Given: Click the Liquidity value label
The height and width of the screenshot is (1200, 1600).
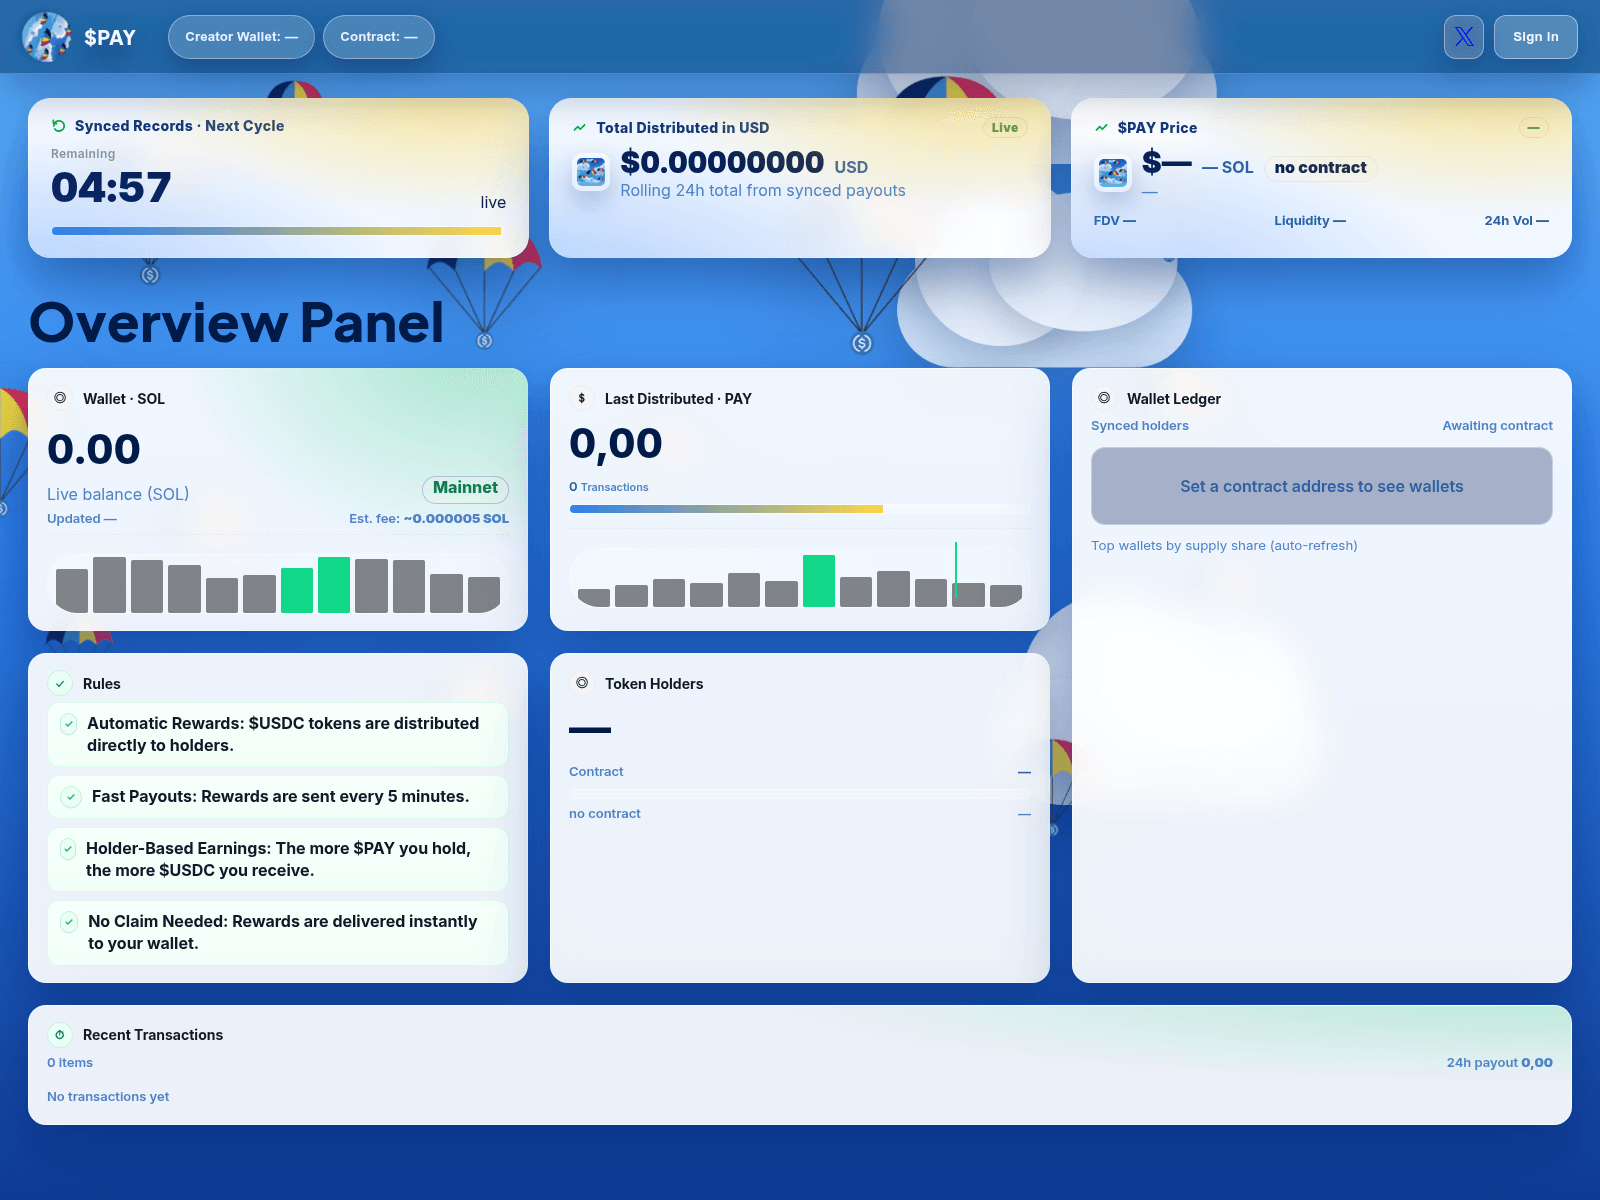Looking at the screenshot, I should coord(1310,221).
